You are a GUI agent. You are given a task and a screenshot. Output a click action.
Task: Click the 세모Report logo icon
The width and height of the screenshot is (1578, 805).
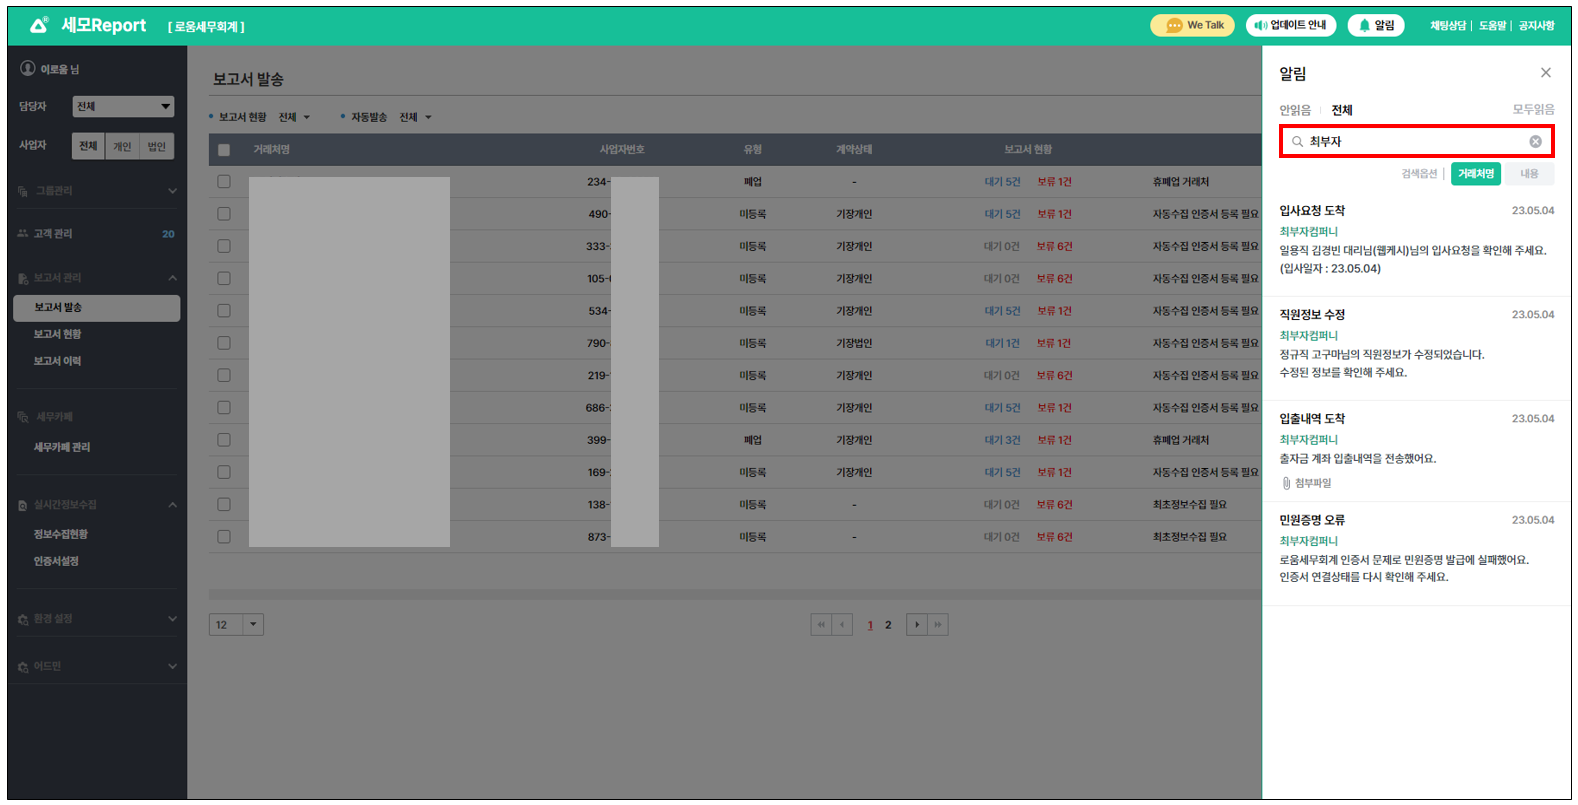(38, 26)
